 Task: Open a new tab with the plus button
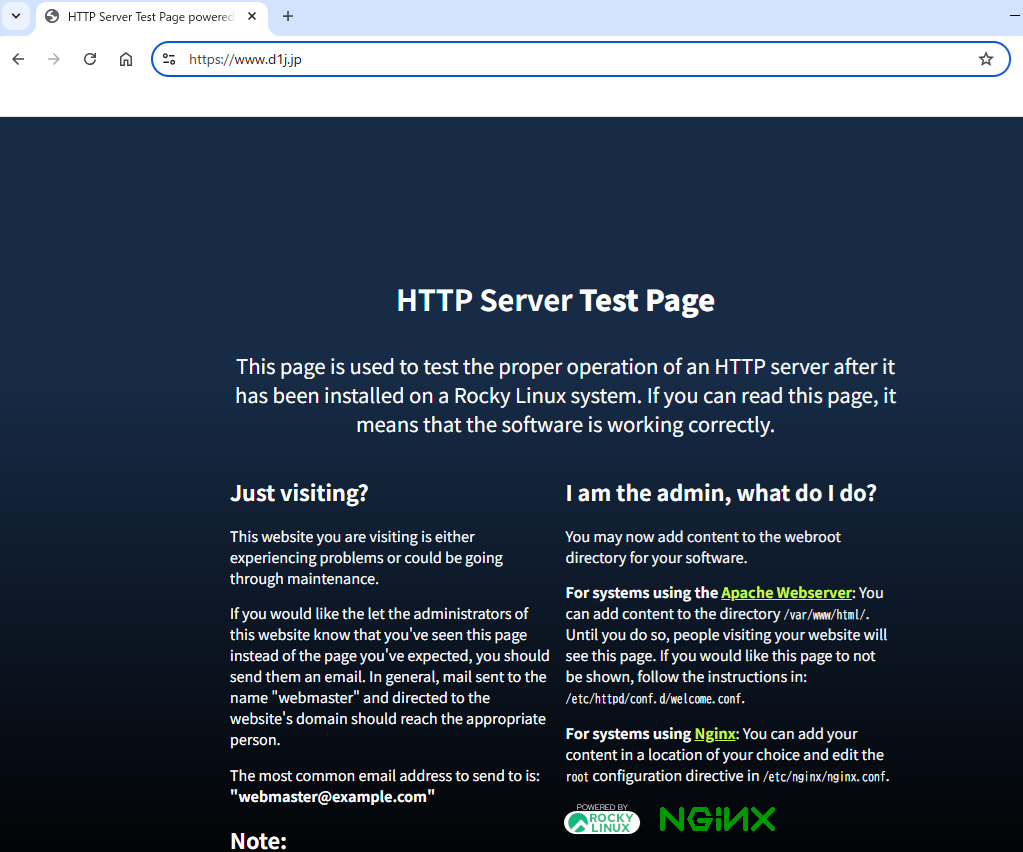coord(288,16)
